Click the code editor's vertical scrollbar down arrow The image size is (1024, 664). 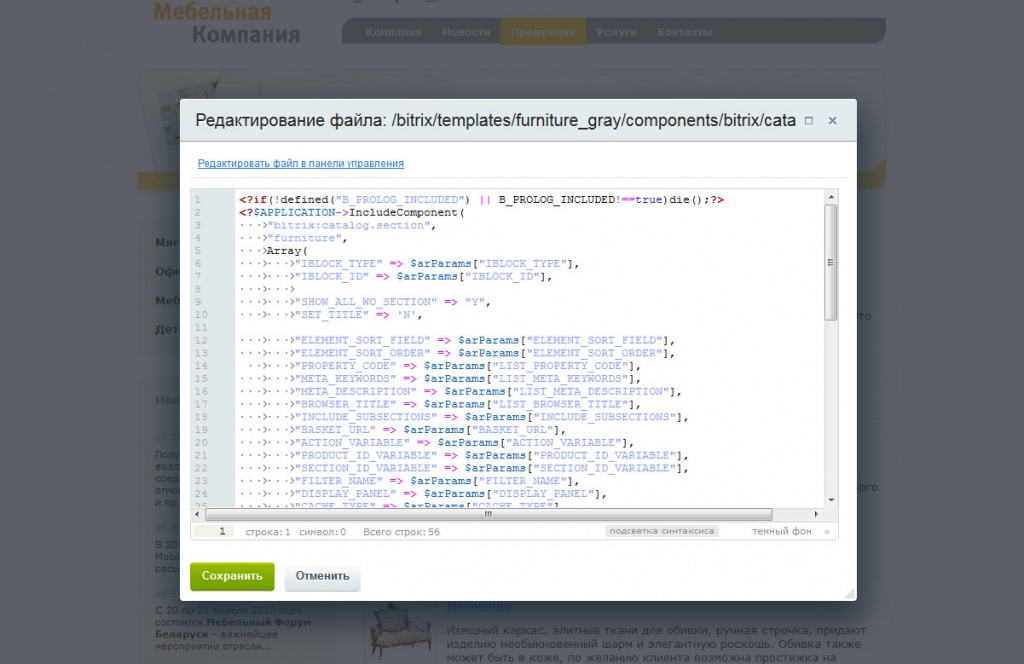click(x=831, y=500)
